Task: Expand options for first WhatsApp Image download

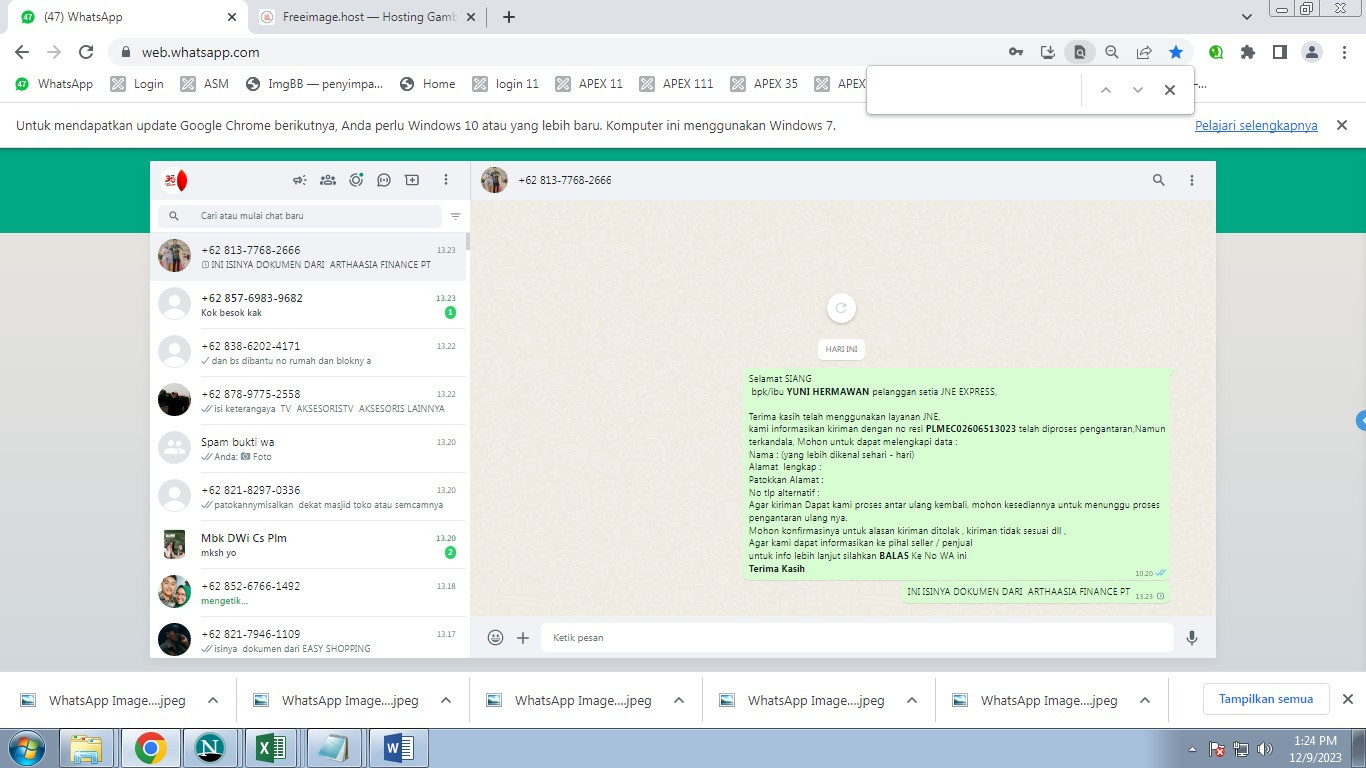Action: pos(212,701)
